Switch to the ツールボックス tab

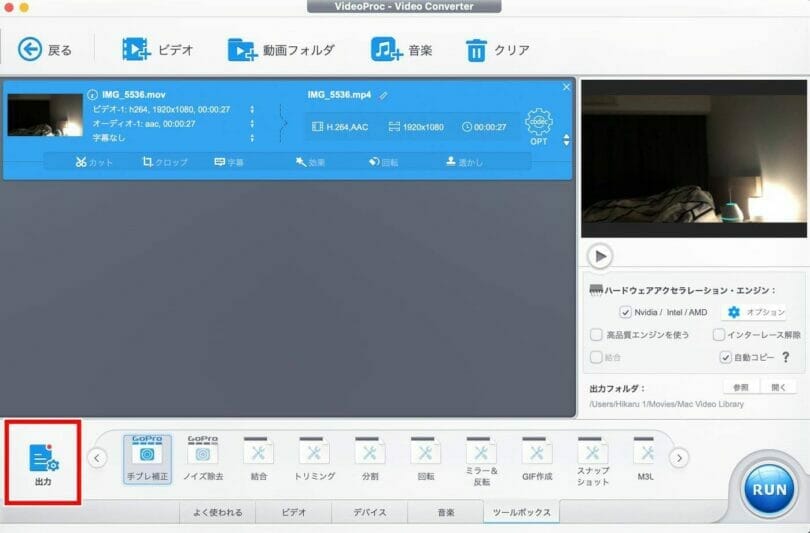(x=522, y=512)
